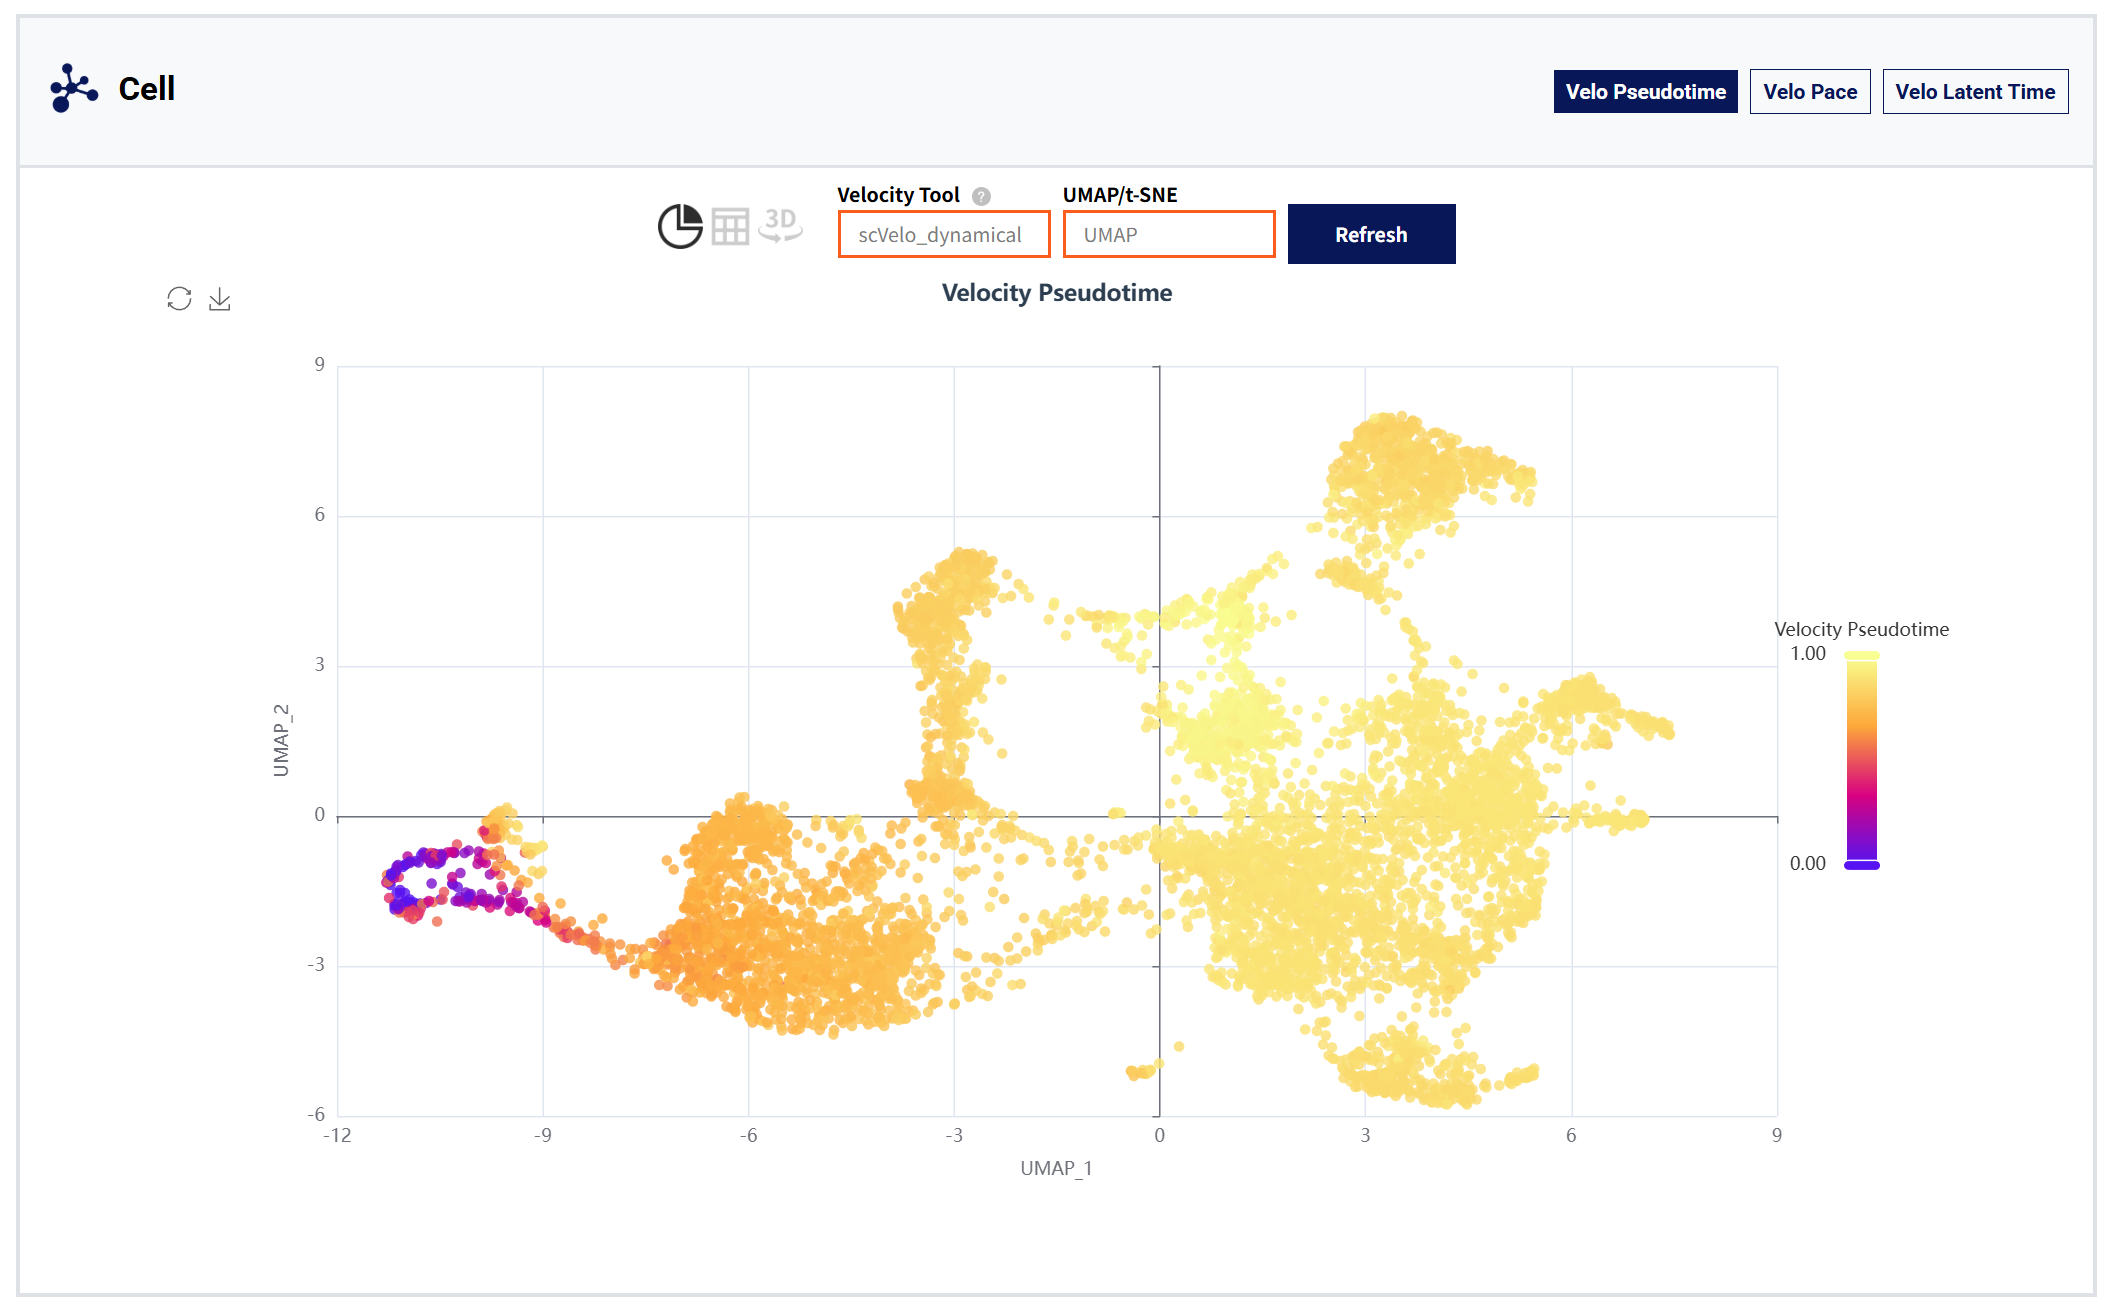Switch to Velo Pseudotime tab
The height and width of the screenshot is (1310, 2113).
[1645, 92]
